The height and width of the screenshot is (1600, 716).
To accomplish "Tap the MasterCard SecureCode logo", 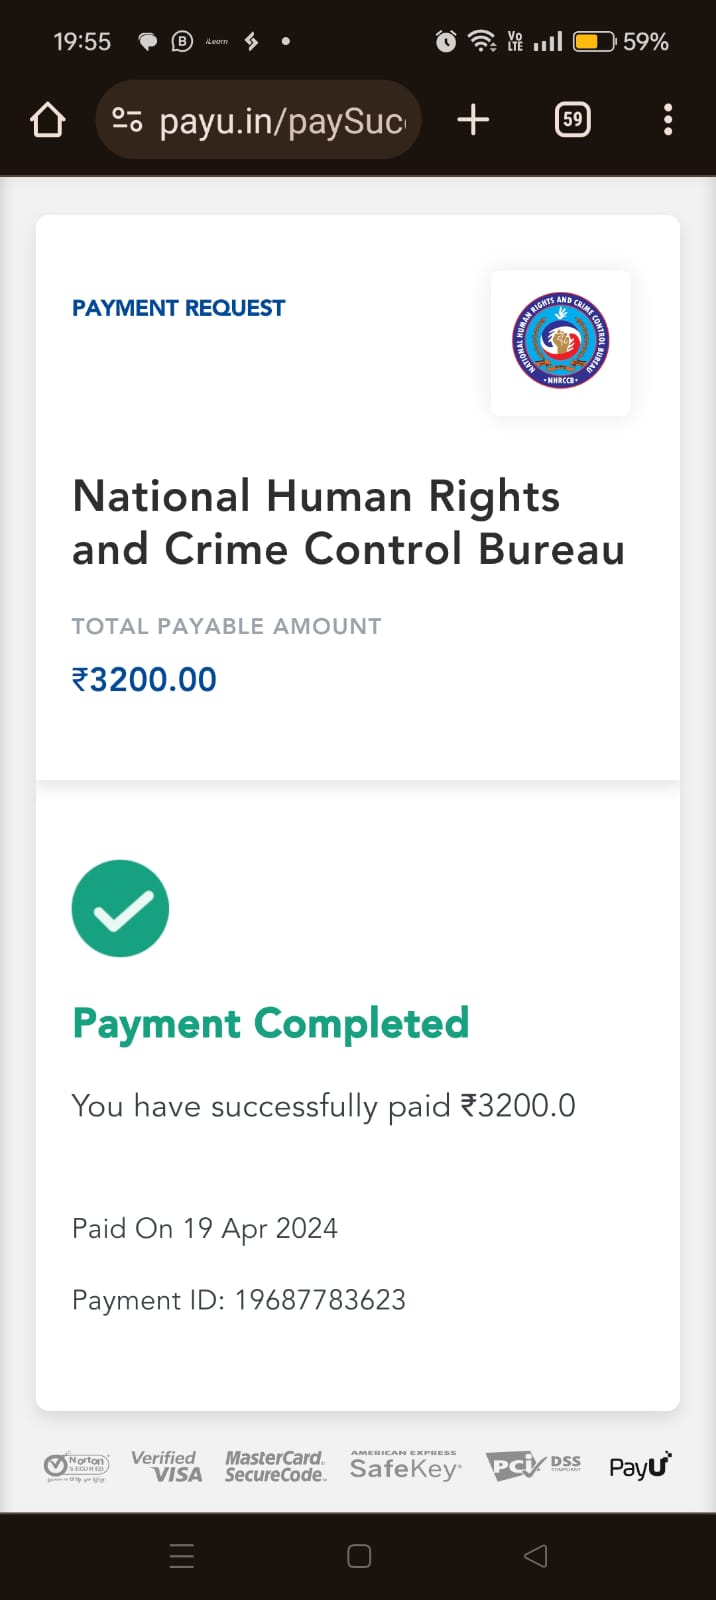I will pos(275,1466).
